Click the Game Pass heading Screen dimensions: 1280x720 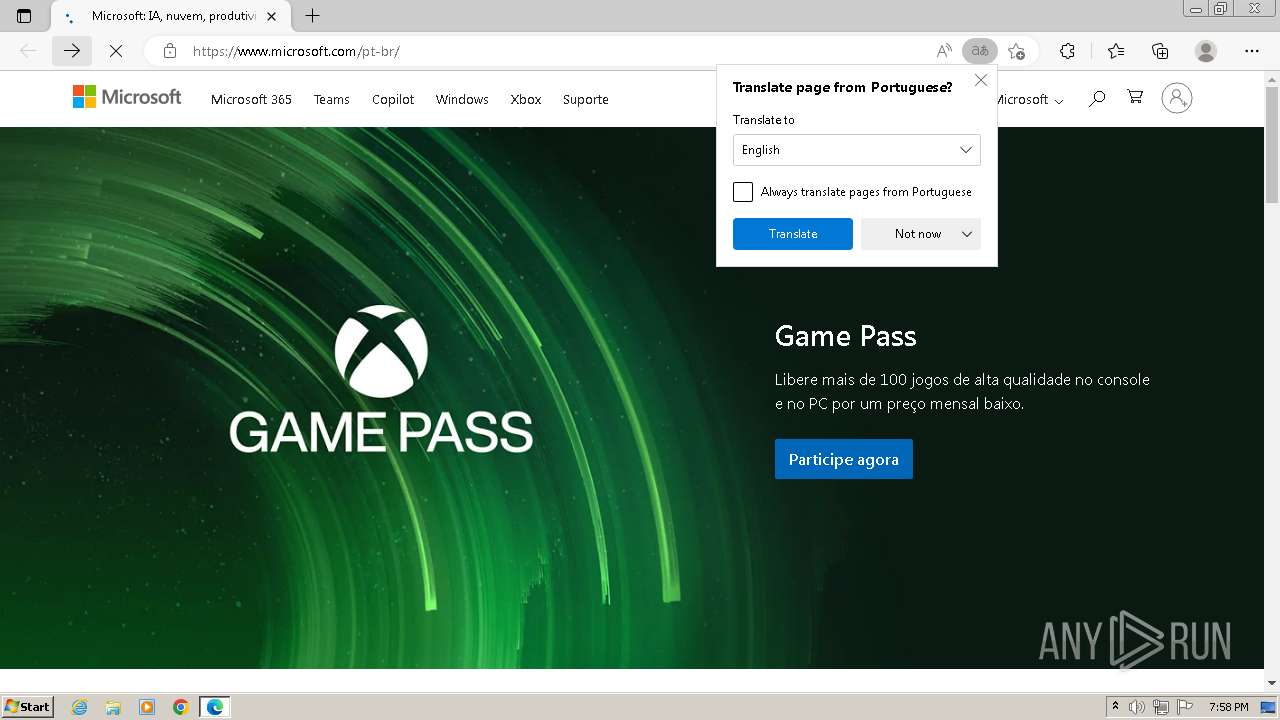[846, 336]
